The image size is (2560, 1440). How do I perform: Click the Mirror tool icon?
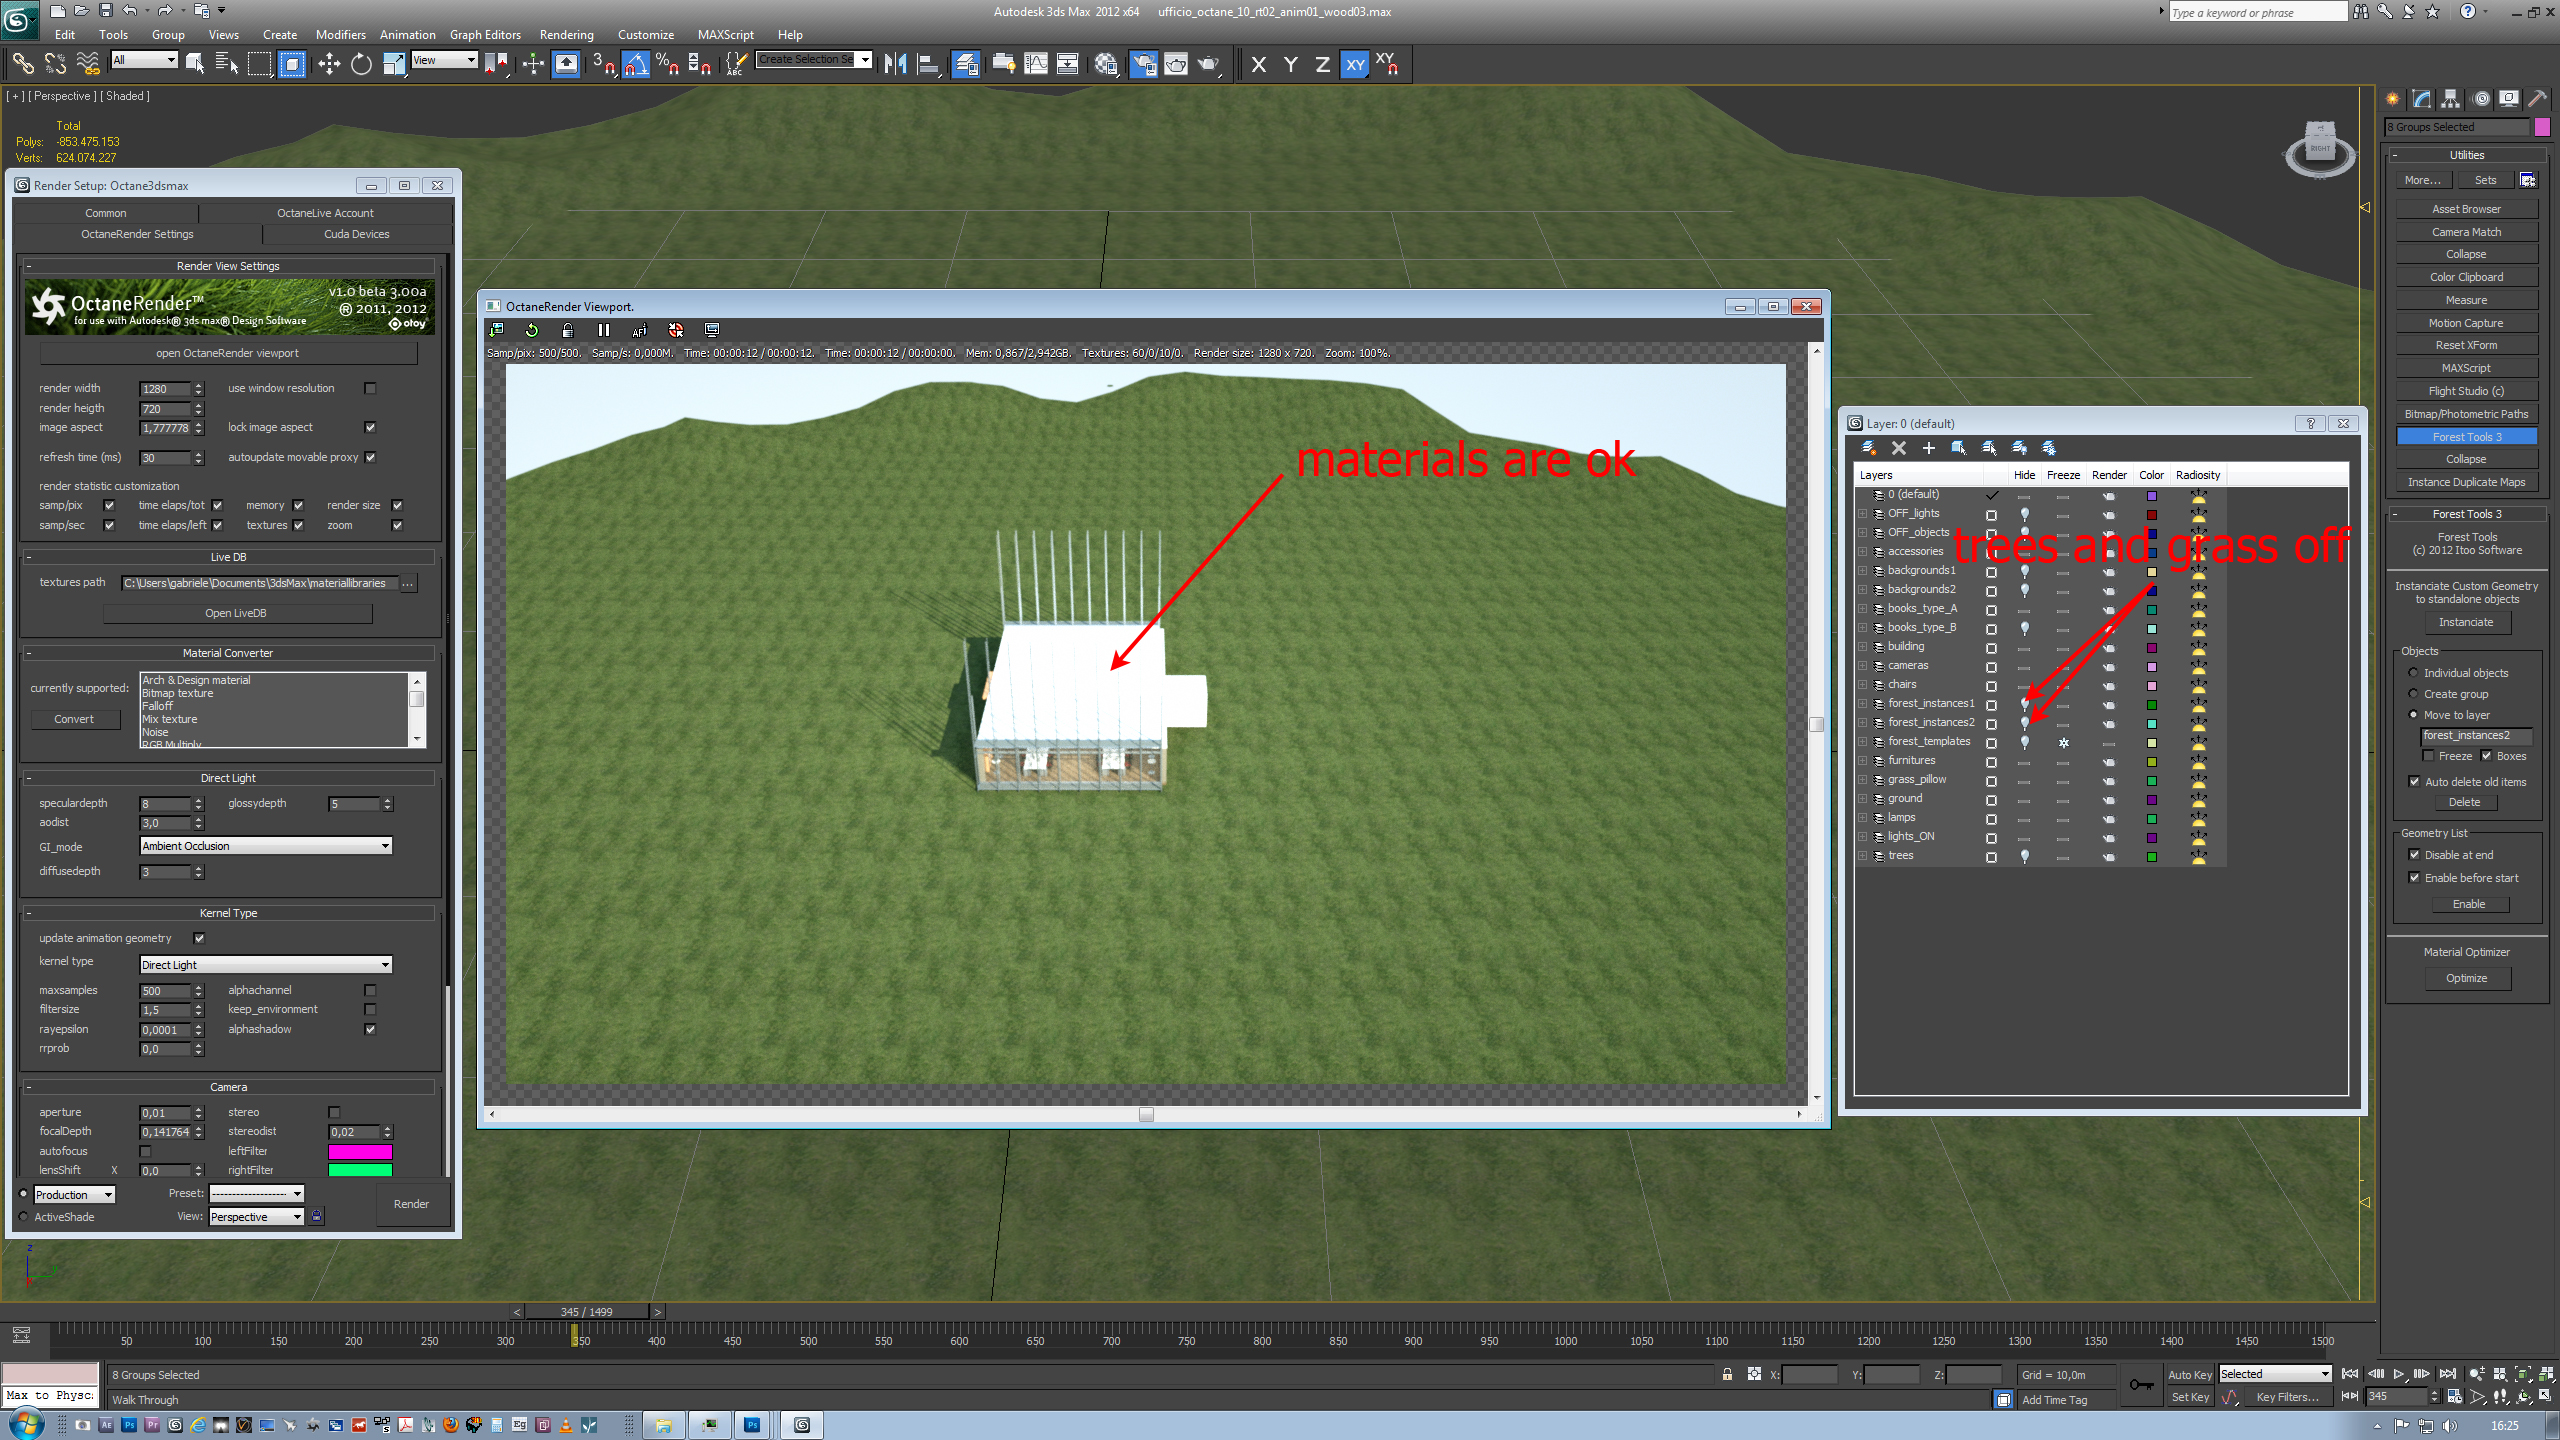(895, 65)
